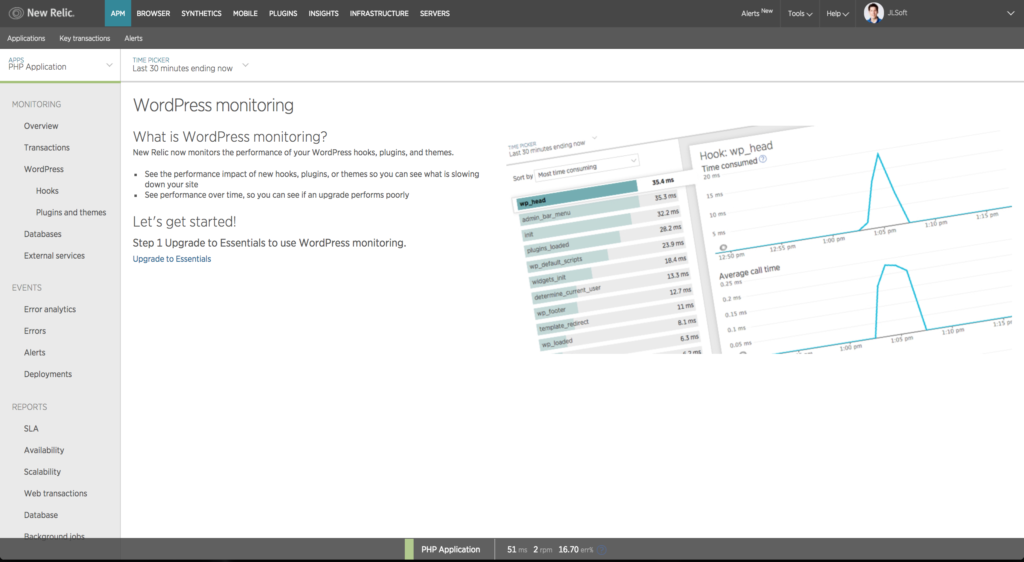Expand the PHP Application apps selector
The image size is (1024, 562).
60,65
